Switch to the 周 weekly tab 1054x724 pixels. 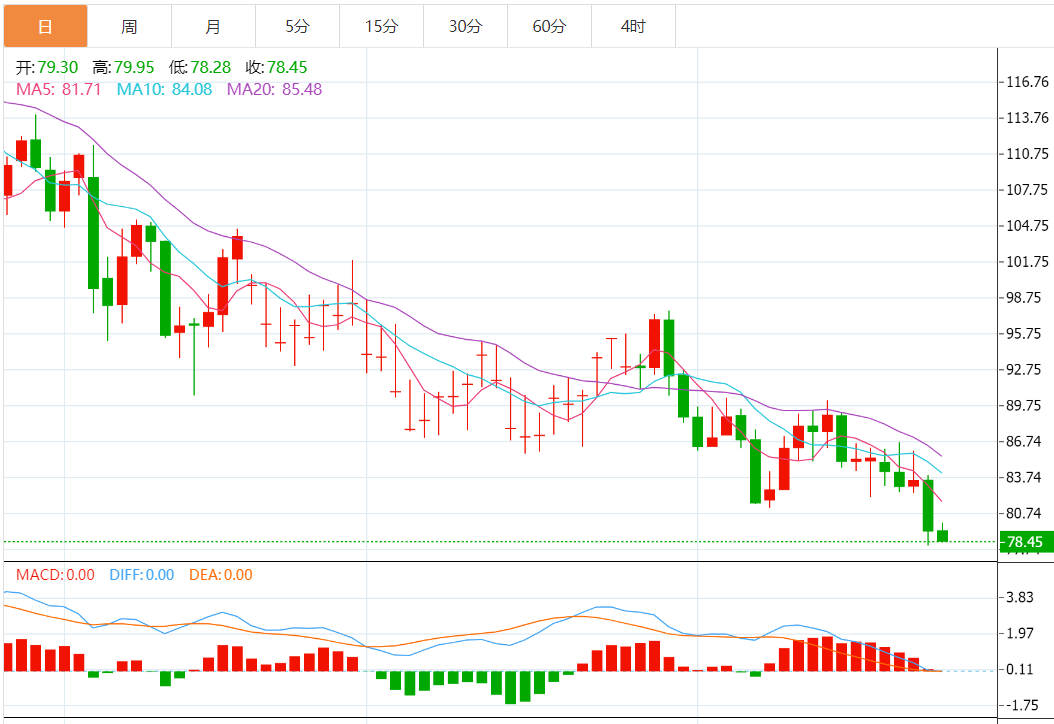click(x=129, y=26)
